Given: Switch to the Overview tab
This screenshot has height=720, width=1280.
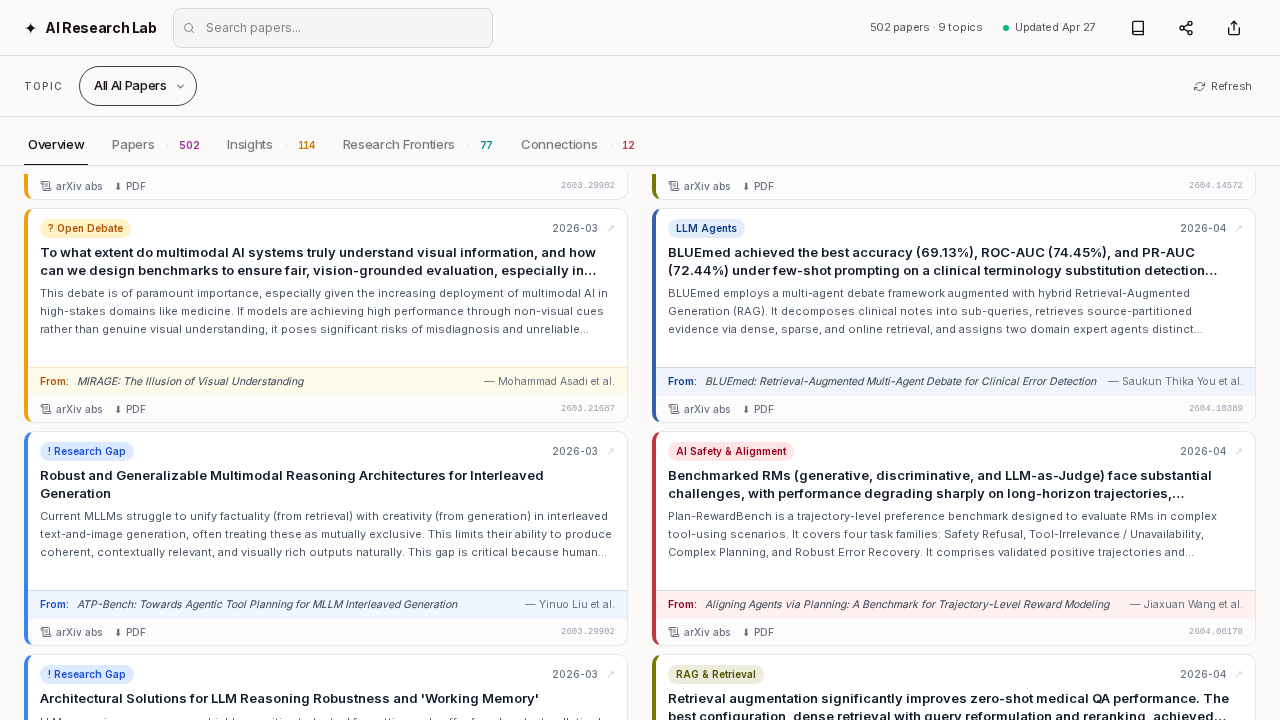Looking at the screenshot, I should [x=56, y=145].
